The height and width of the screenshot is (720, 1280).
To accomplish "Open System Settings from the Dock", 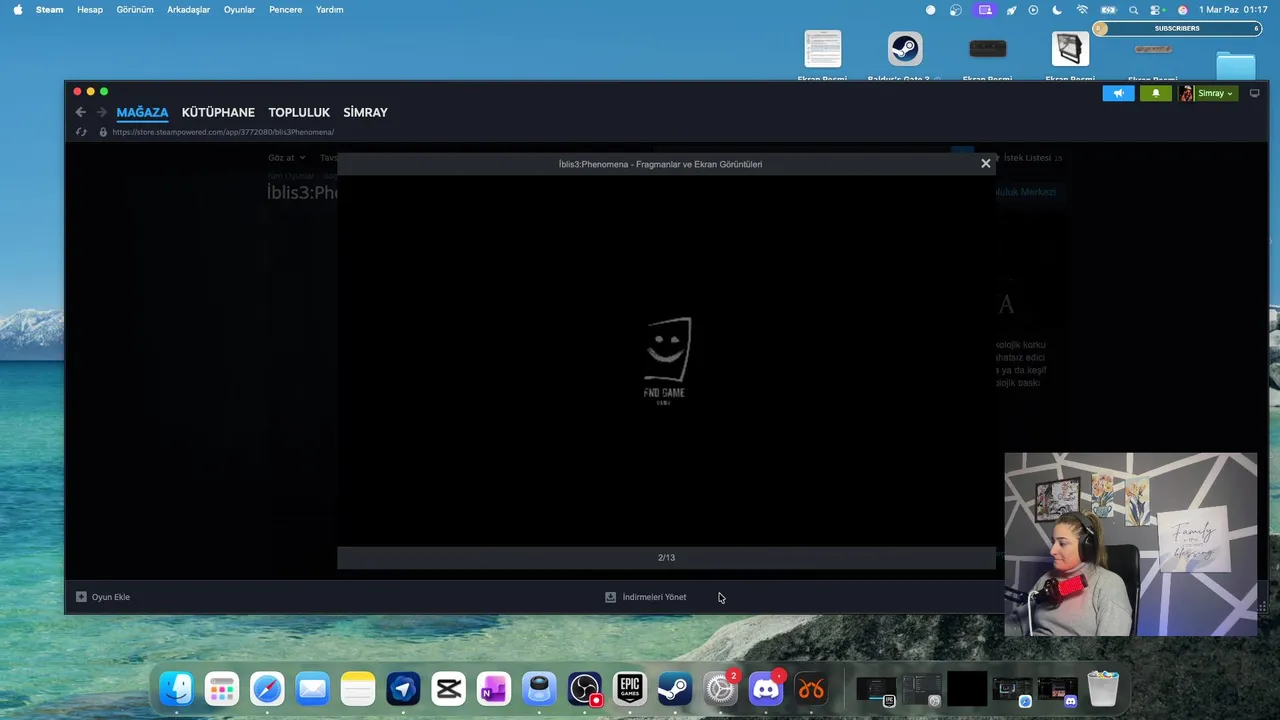I will (720, 689).
